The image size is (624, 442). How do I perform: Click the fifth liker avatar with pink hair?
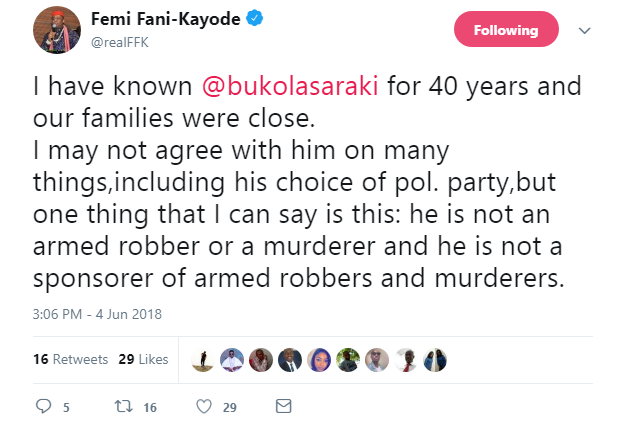(x=319, y=360)
